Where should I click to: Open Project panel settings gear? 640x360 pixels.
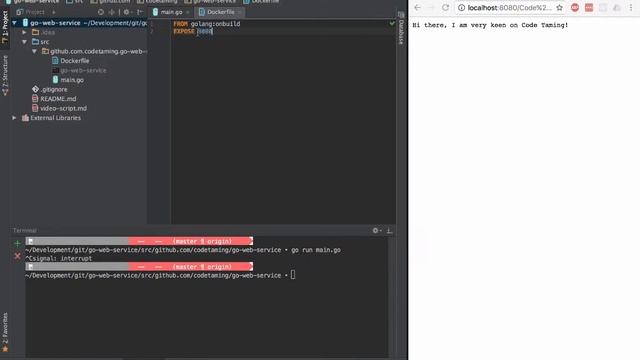127,12
